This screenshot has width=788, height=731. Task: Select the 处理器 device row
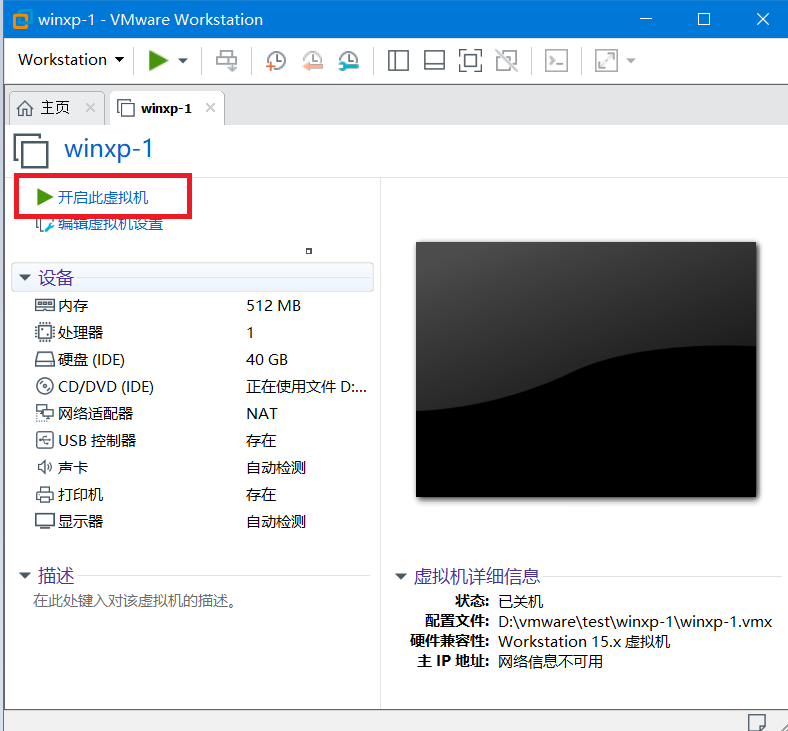(201, 333)
